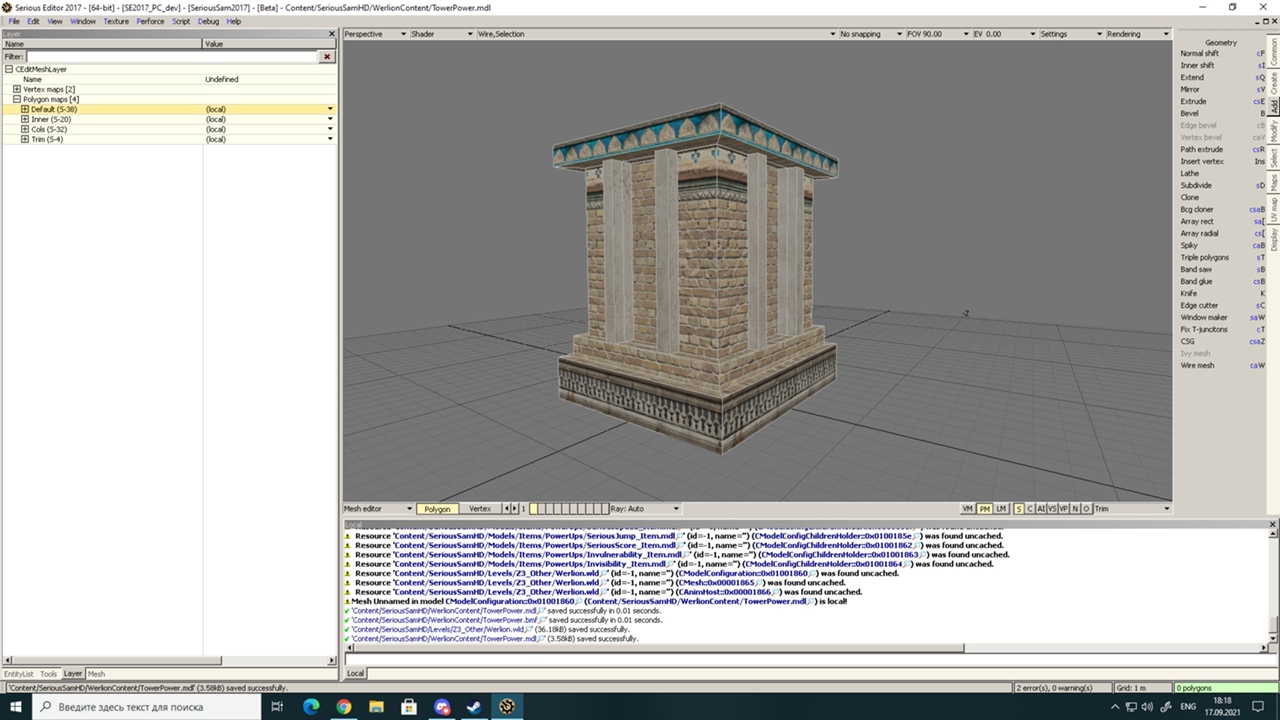This screenshot has width=1280, height=720.
Task: Click the Subdivide geometry tool
Action: click(1195, 185)
